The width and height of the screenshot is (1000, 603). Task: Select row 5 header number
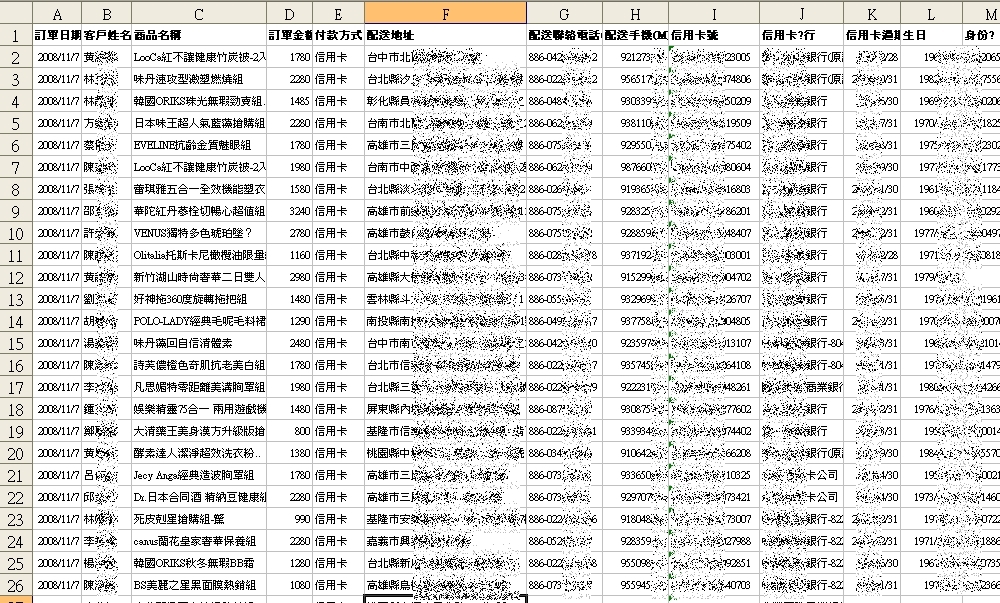pos(16,123)
